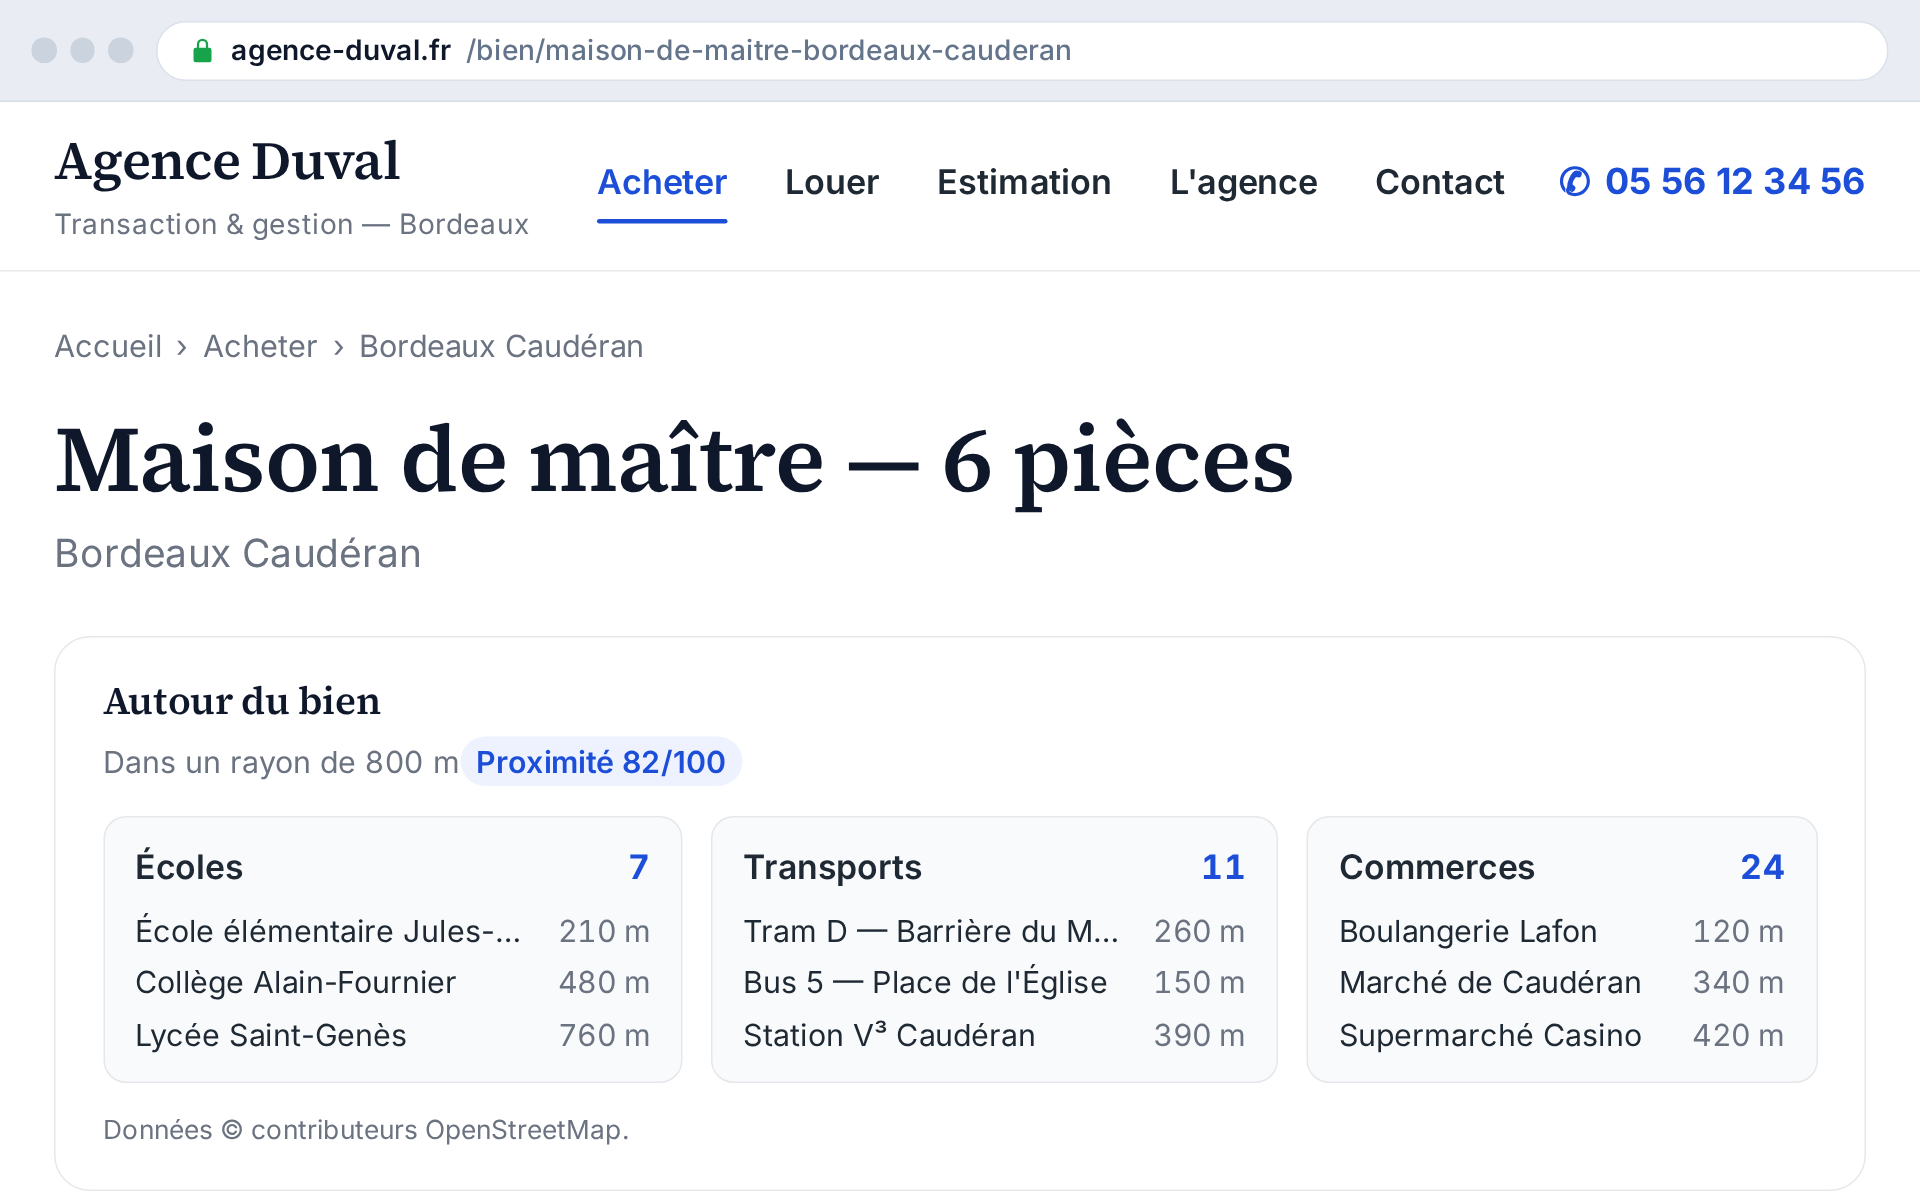The height and width of the screenshot is (1200, 1920).
Task: Select the Marché de Caudéran row
Action: 1562,983
